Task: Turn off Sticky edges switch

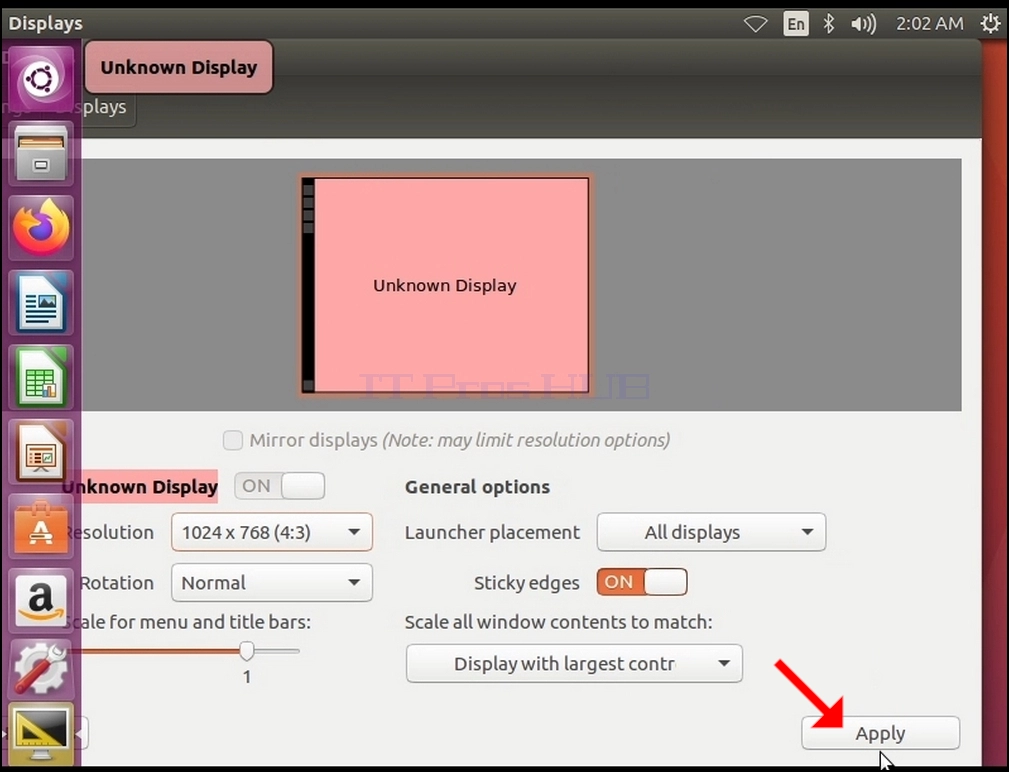Action: pos(642,582)
